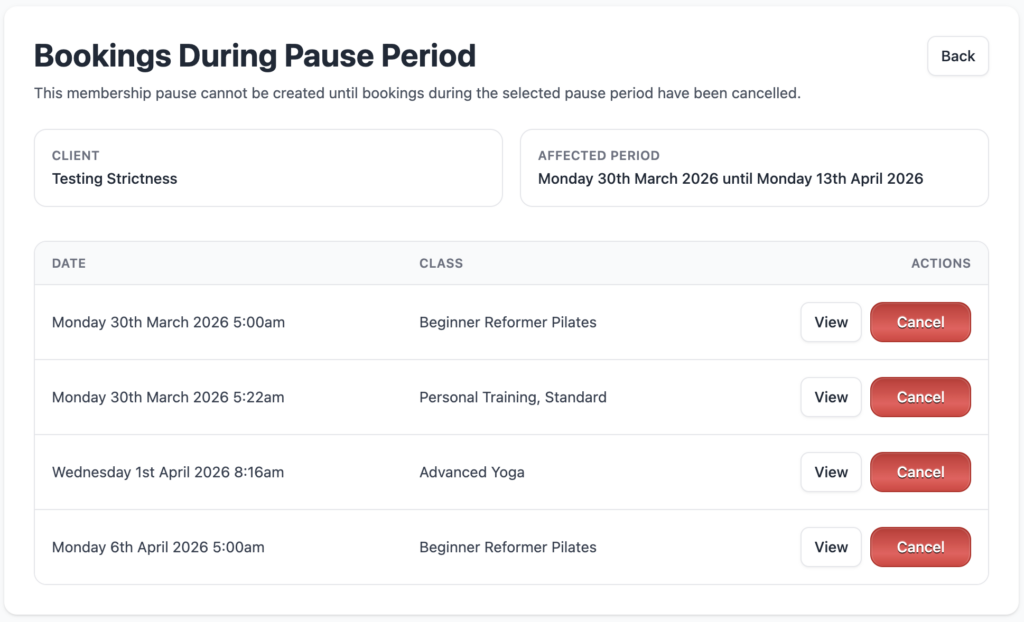Click the Advanced Yoga class name
Screen dimensions: 1024x622
[472, 472]
